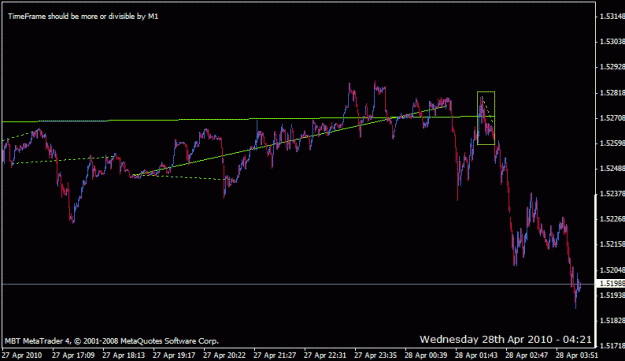This screenshot has width=625, height=361.
Task: Click the 1.5303 price scale label
Action: click(x=612, y=42)
